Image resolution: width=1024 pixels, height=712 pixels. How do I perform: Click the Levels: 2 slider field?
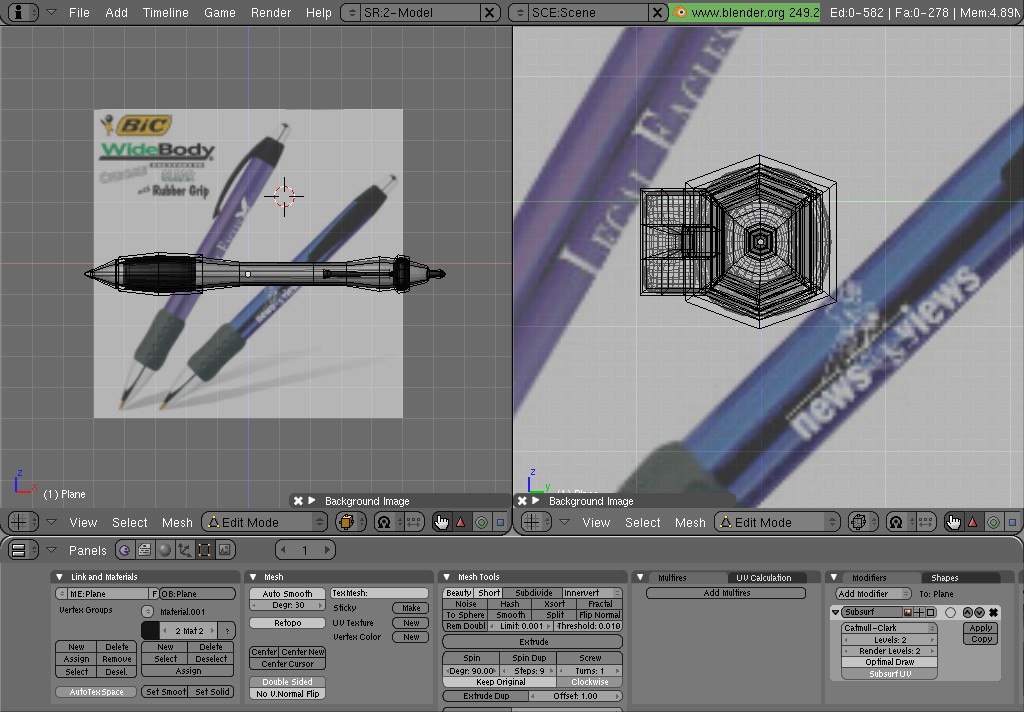889,639
